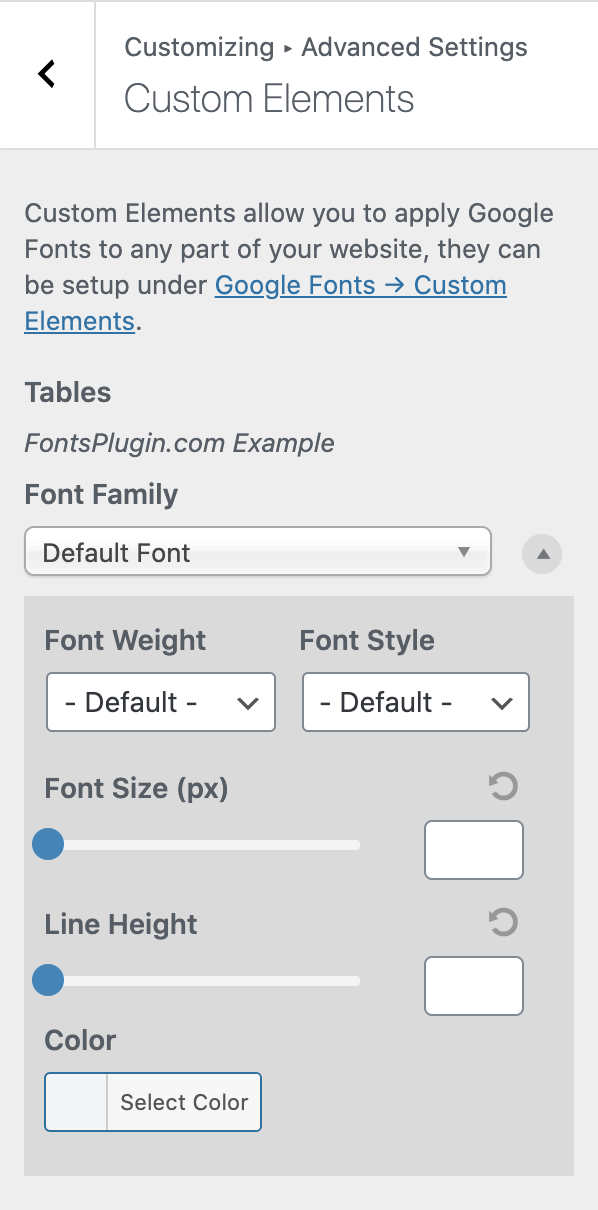Reset the Line Height value

point(503,922)
